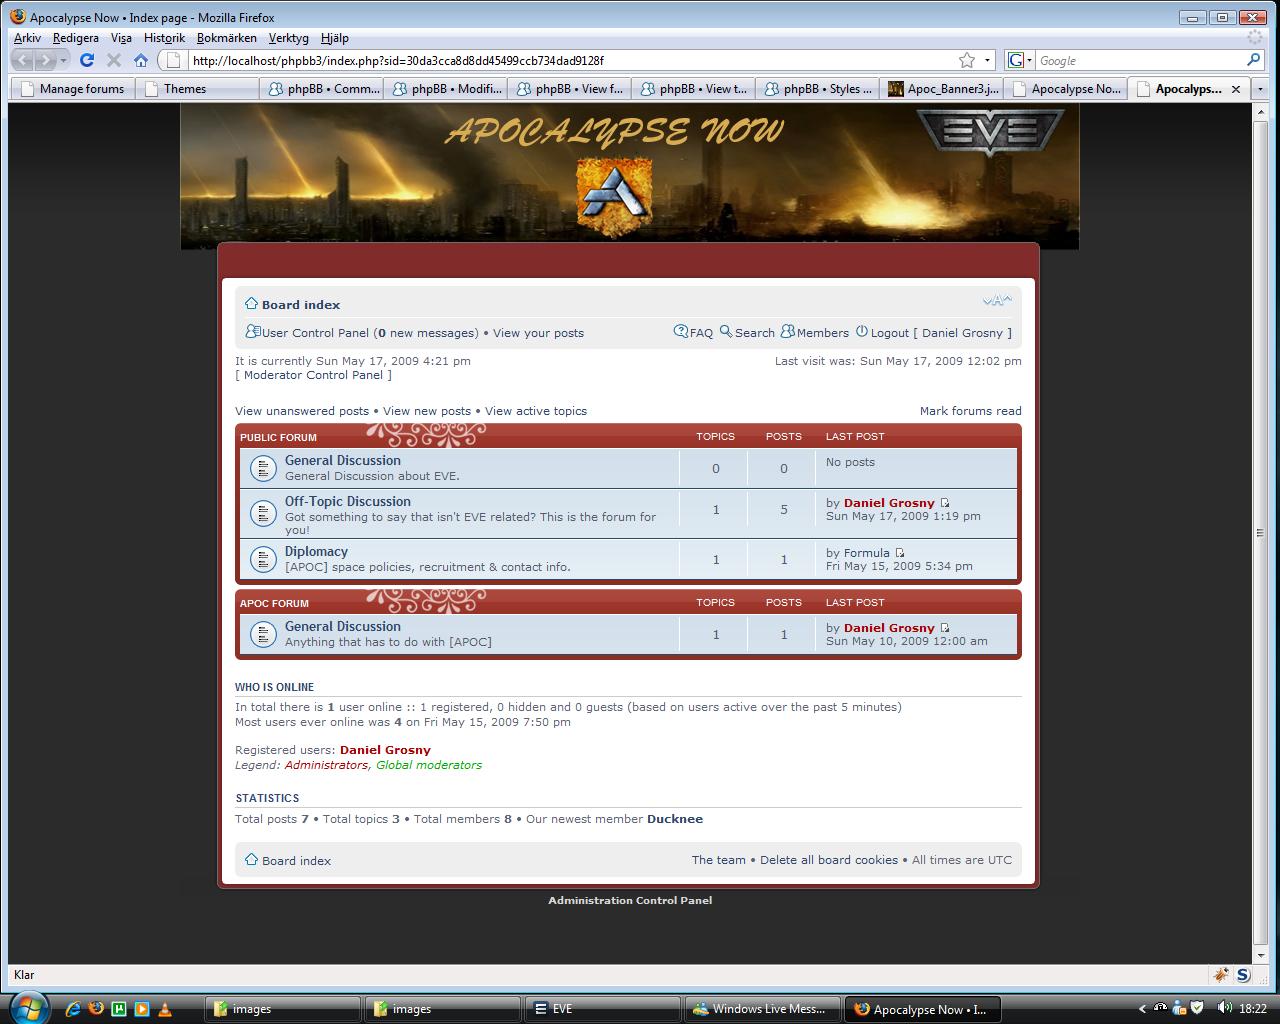Open the Redigera menu
This screenshot has width=1280, height=1024.
tap(75, 38)
